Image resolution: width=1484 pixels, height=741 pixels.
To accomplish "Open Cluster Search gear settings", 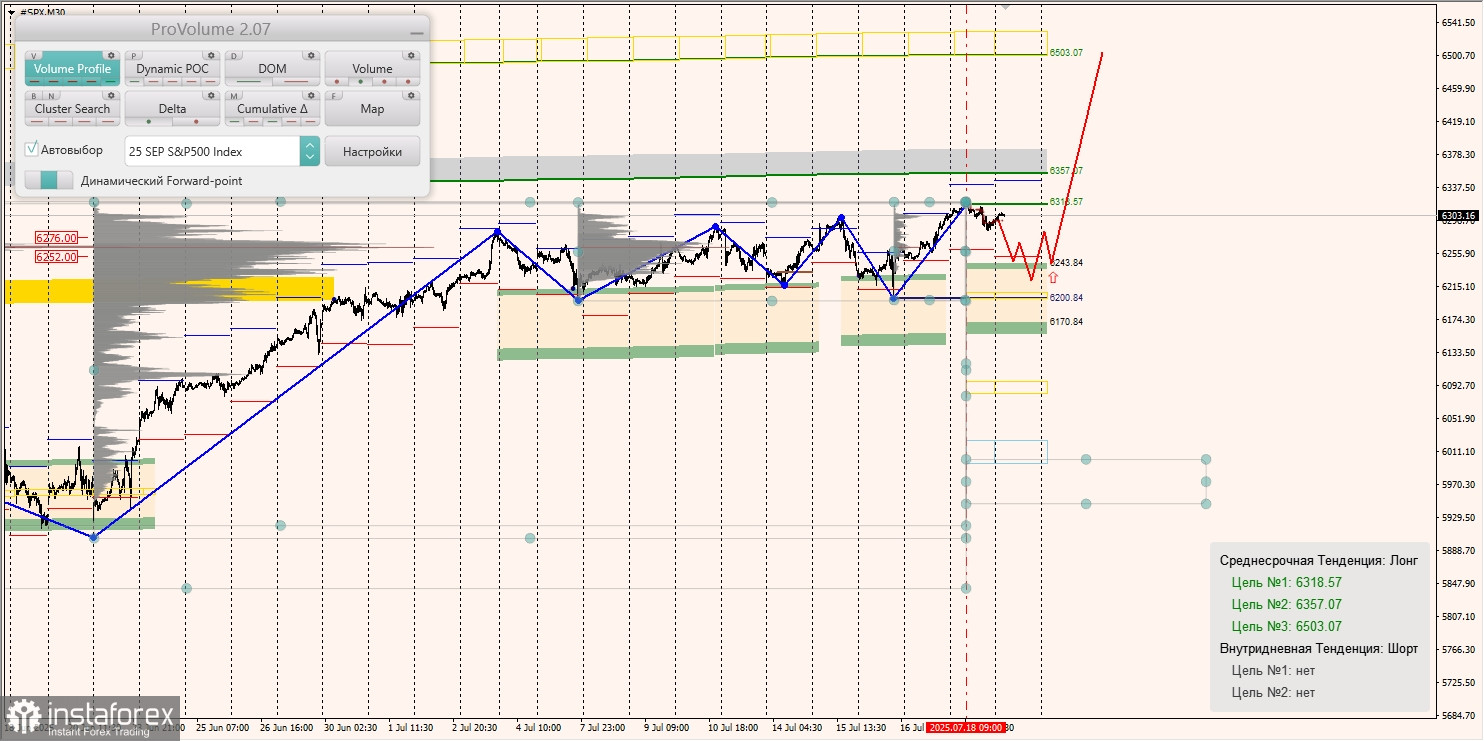I will click(111, 95).
